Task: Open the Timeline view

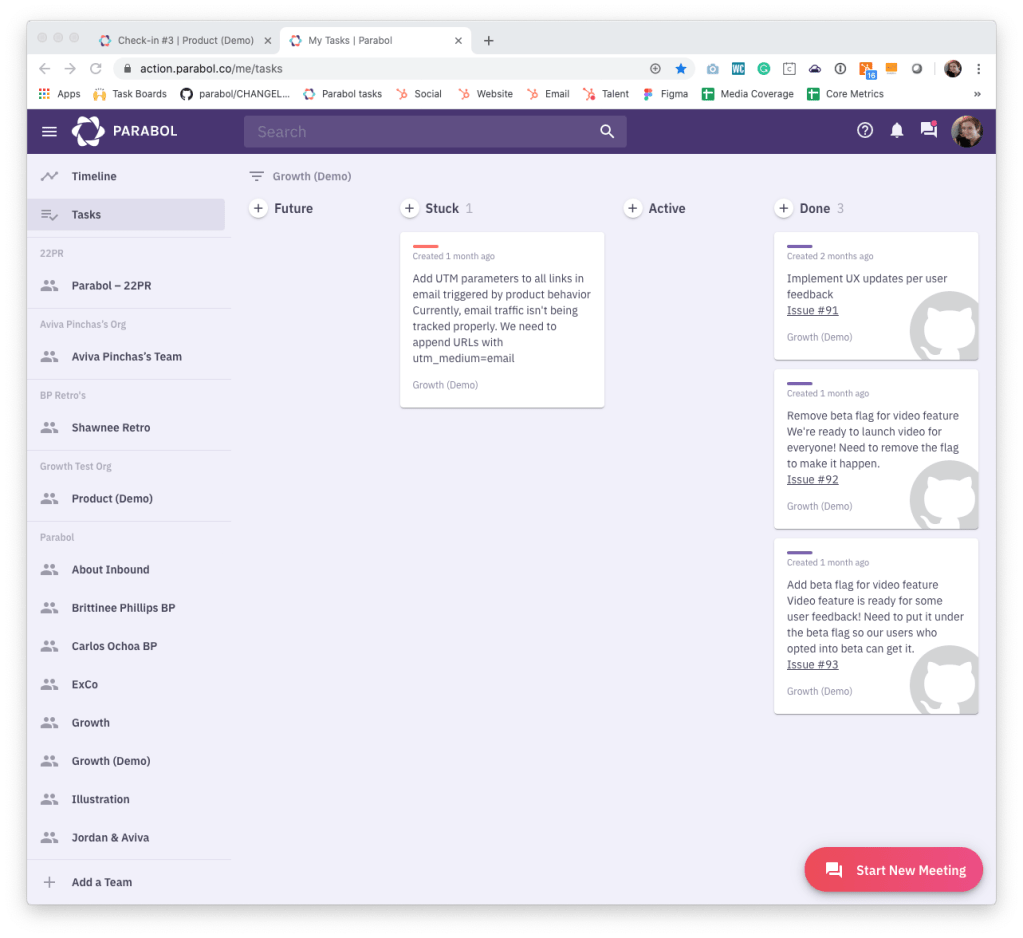Action: [126, 176]
